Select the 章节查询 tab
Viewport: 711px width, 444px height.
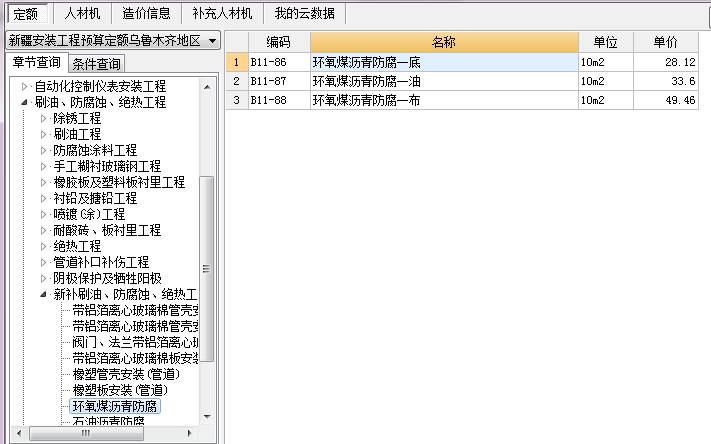(36, 62)
